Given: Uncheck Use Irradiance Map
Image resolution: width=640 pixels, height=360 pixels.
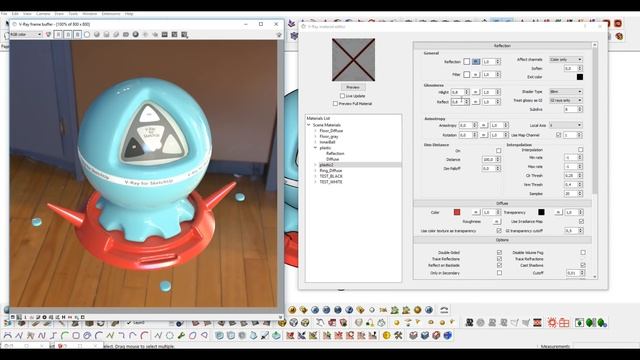Looking at the screenshot, I should point(581,221).
